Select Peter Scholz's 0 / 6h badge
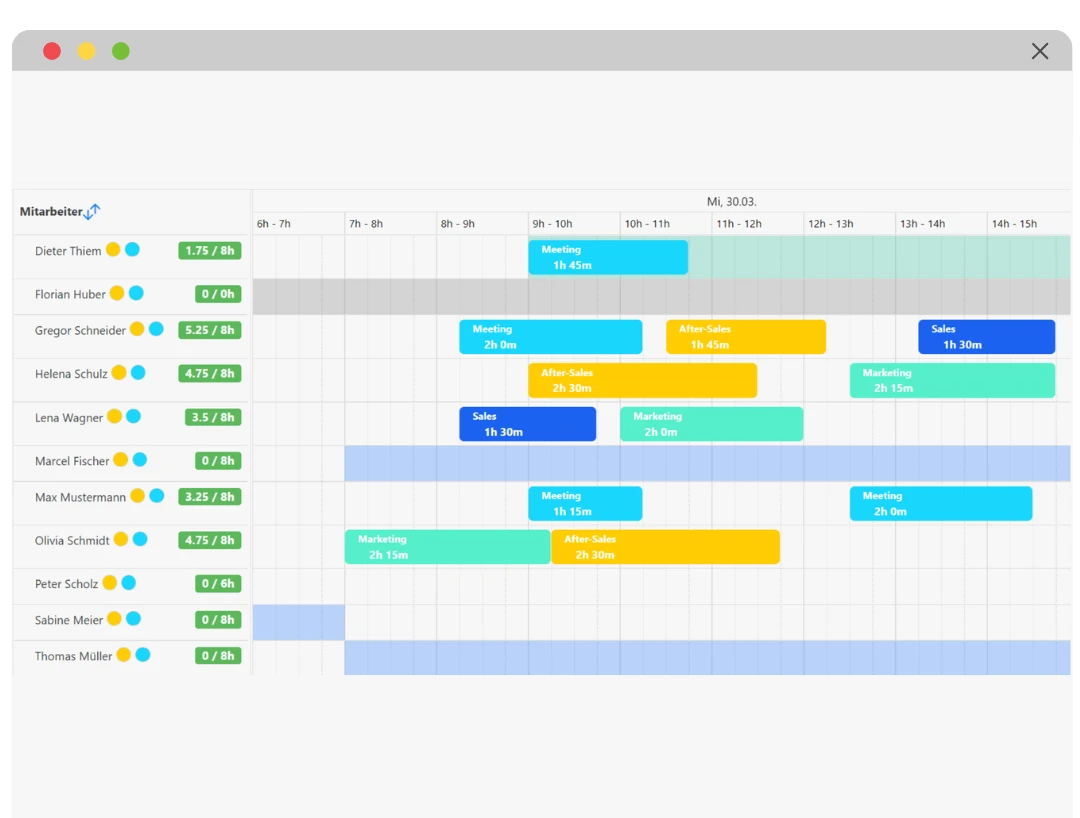The image size is (1080, 818). point(218,583)
